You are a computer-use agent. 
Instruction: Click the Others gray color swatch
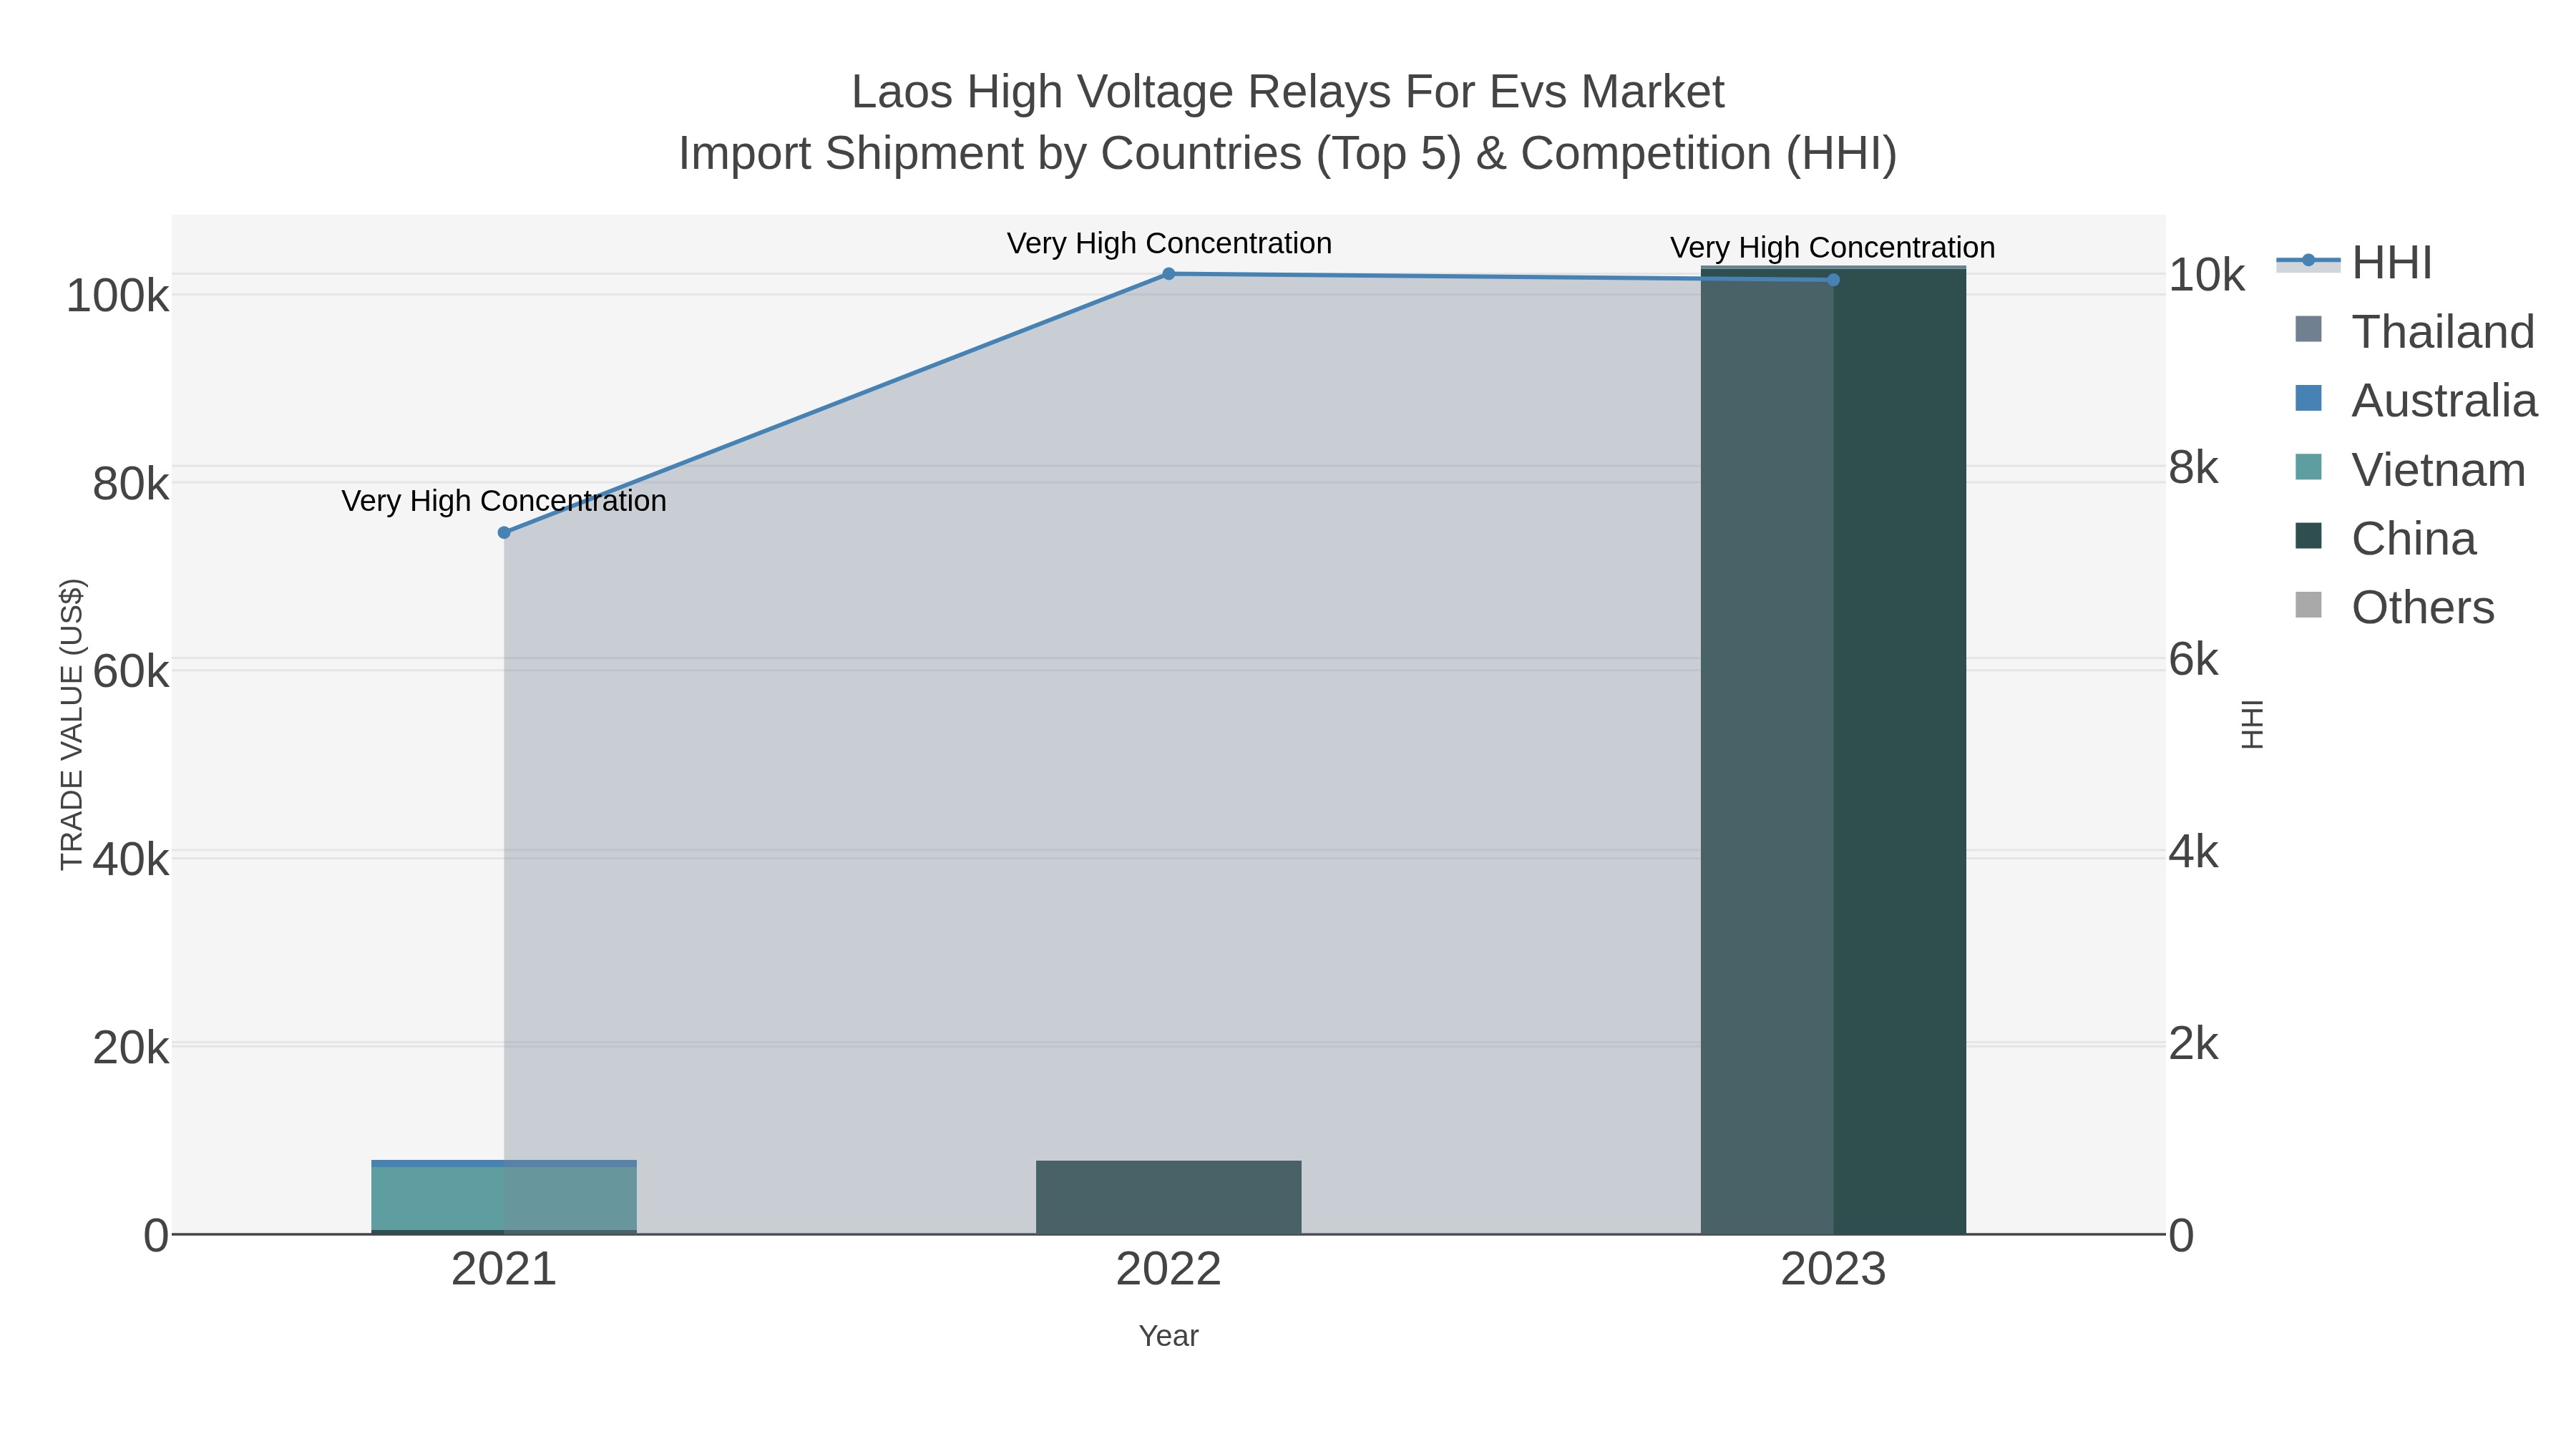[2308, 605]
